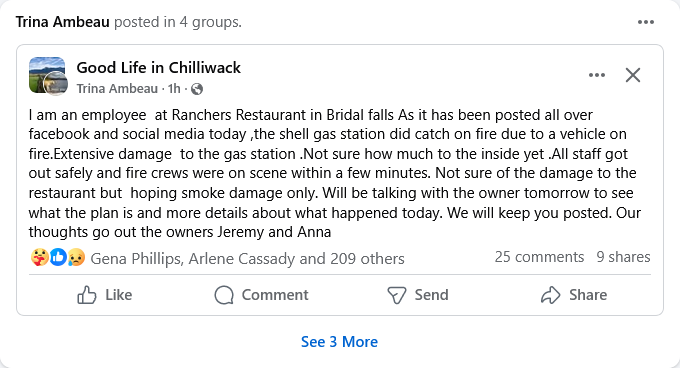Screen dimensions: 680x368
Task: View the 9 shares list
Action: pyautogui.click(x=623, y=257)
